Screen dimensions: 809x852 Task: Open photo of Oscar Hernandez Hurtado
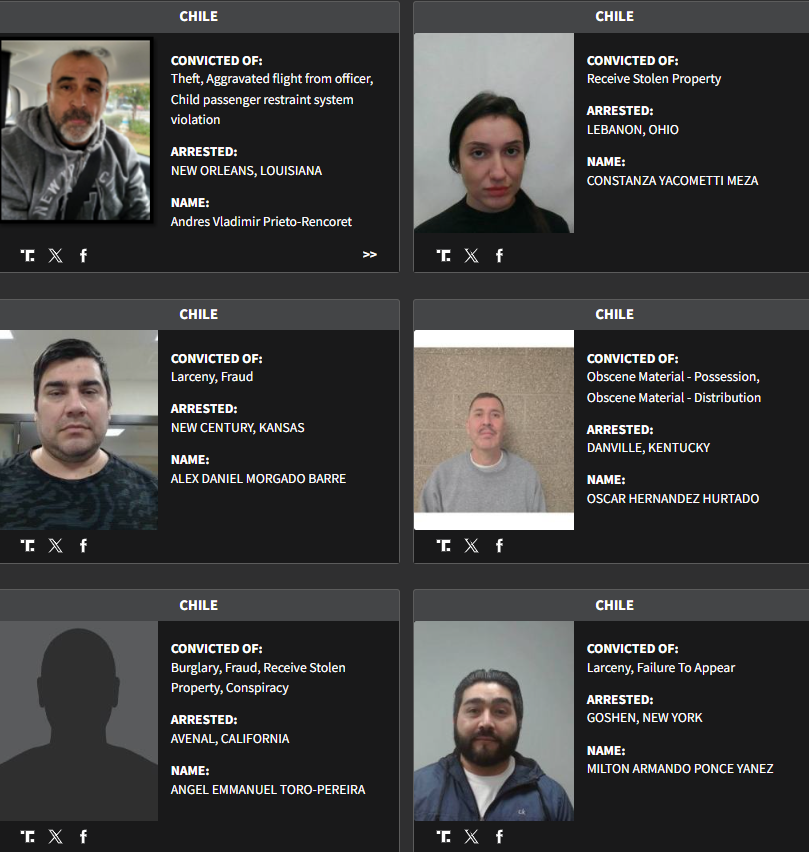pyautogui.click(x=494, y=430)
